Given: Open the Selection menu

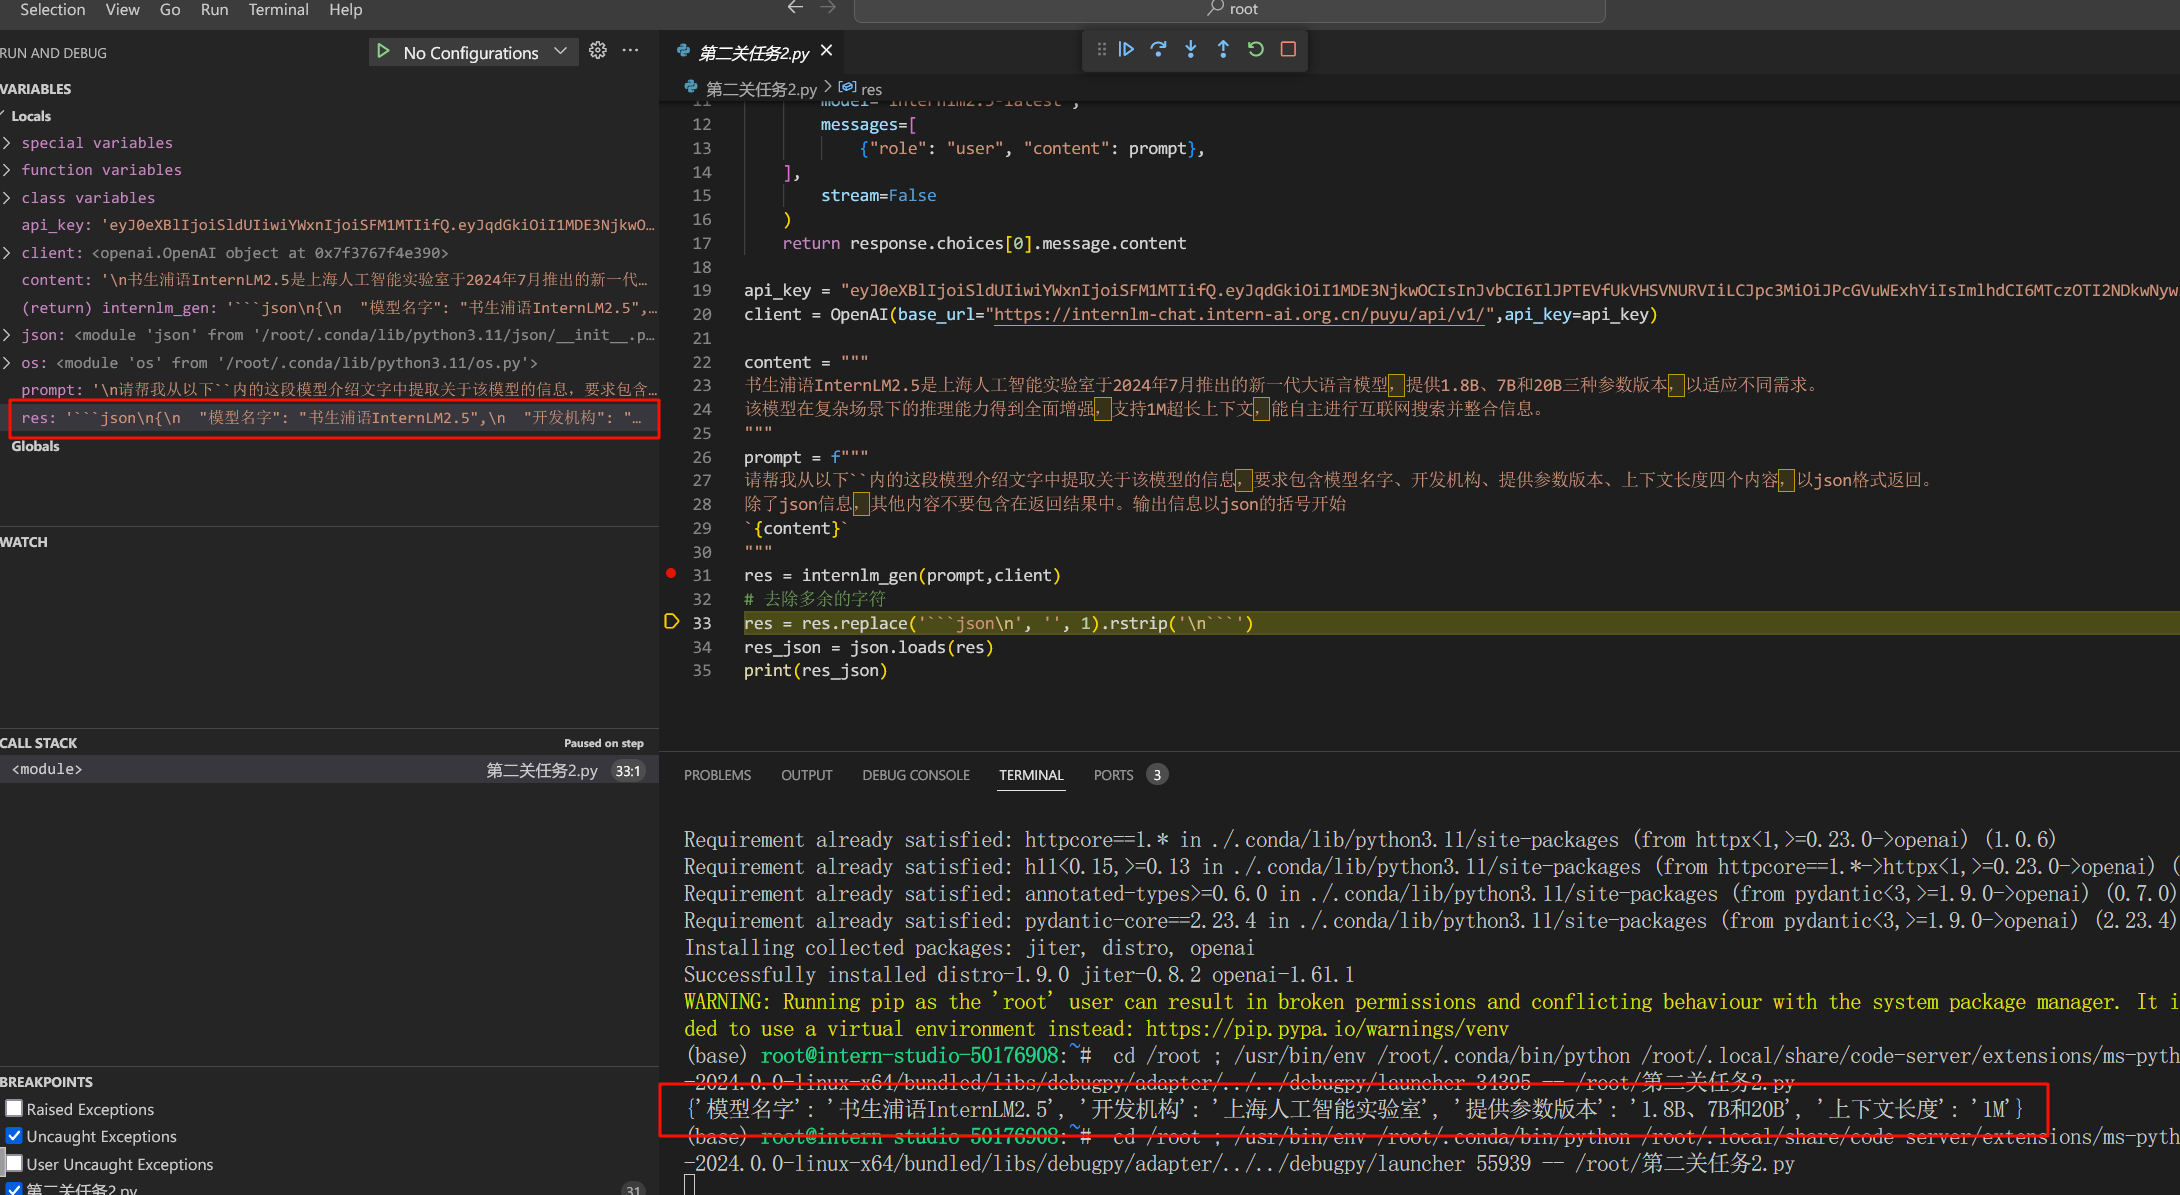Looking at the screenshot, I should point(52,10).
